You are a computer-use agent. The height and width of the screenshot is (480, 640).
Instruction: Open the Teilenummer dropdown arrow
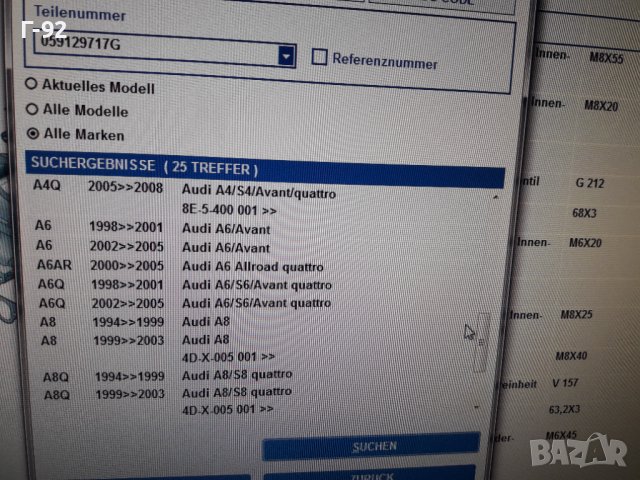click(287, 56)
